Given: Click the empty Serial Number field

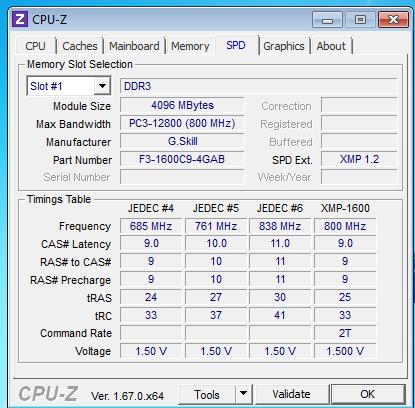Looking at the screenshot, I should pyautogui.click(x=182, y=177).
